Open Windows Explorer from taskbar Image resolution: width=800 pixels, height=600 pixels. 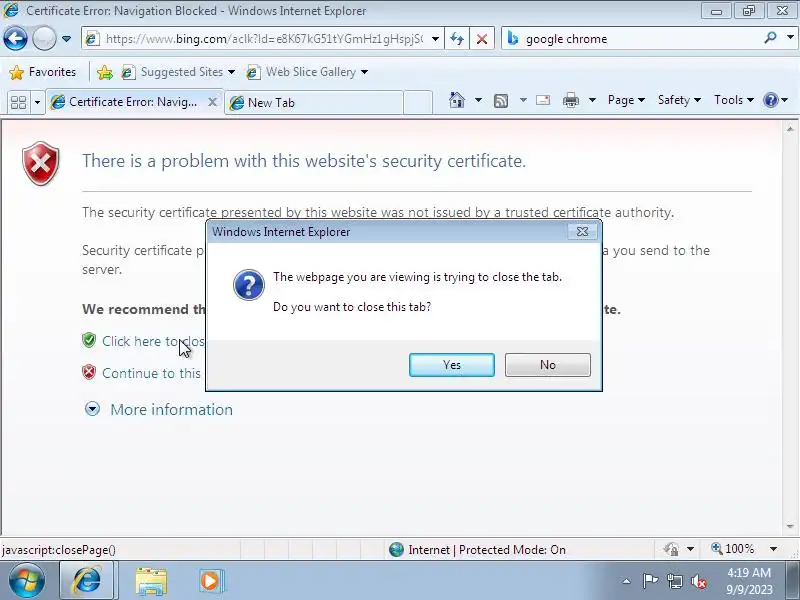coord(151,581)
